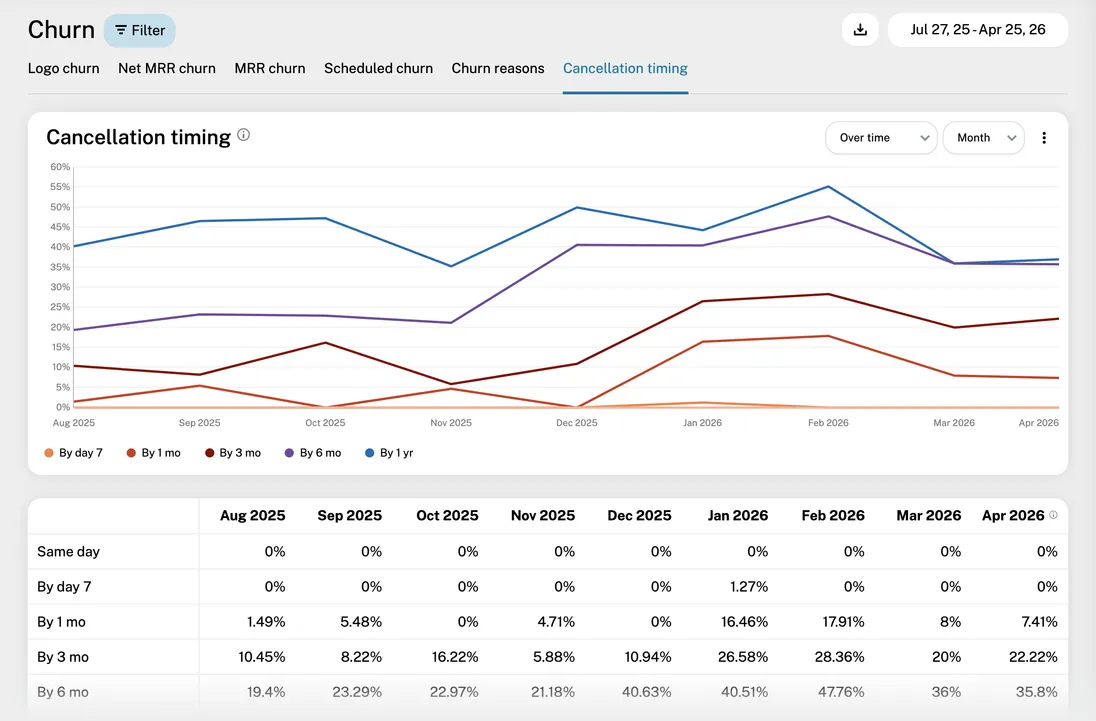Click the 47.76% cell in By 6 mo row

(841, 692)
